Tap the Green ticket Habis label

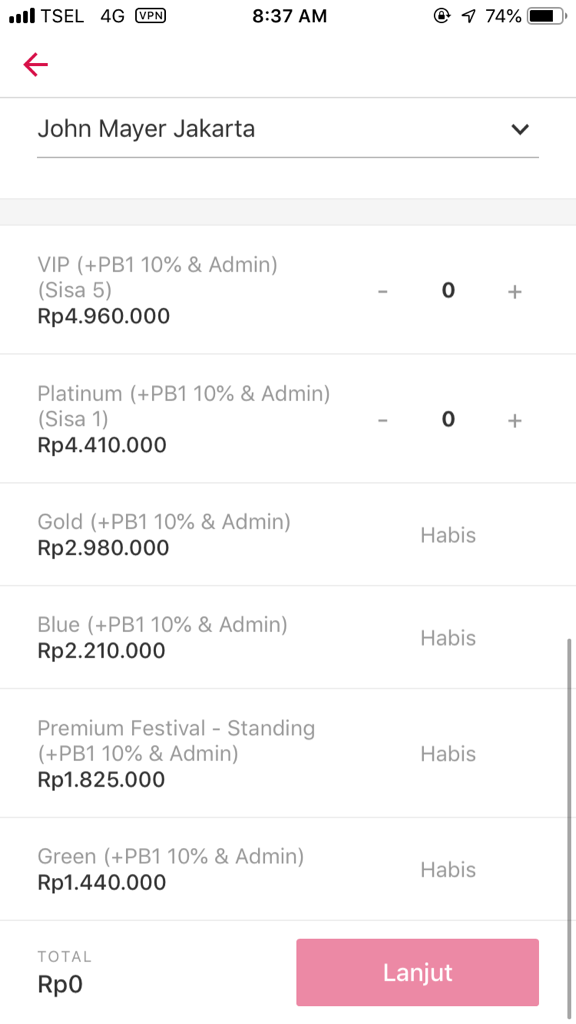tap(448, 869)
